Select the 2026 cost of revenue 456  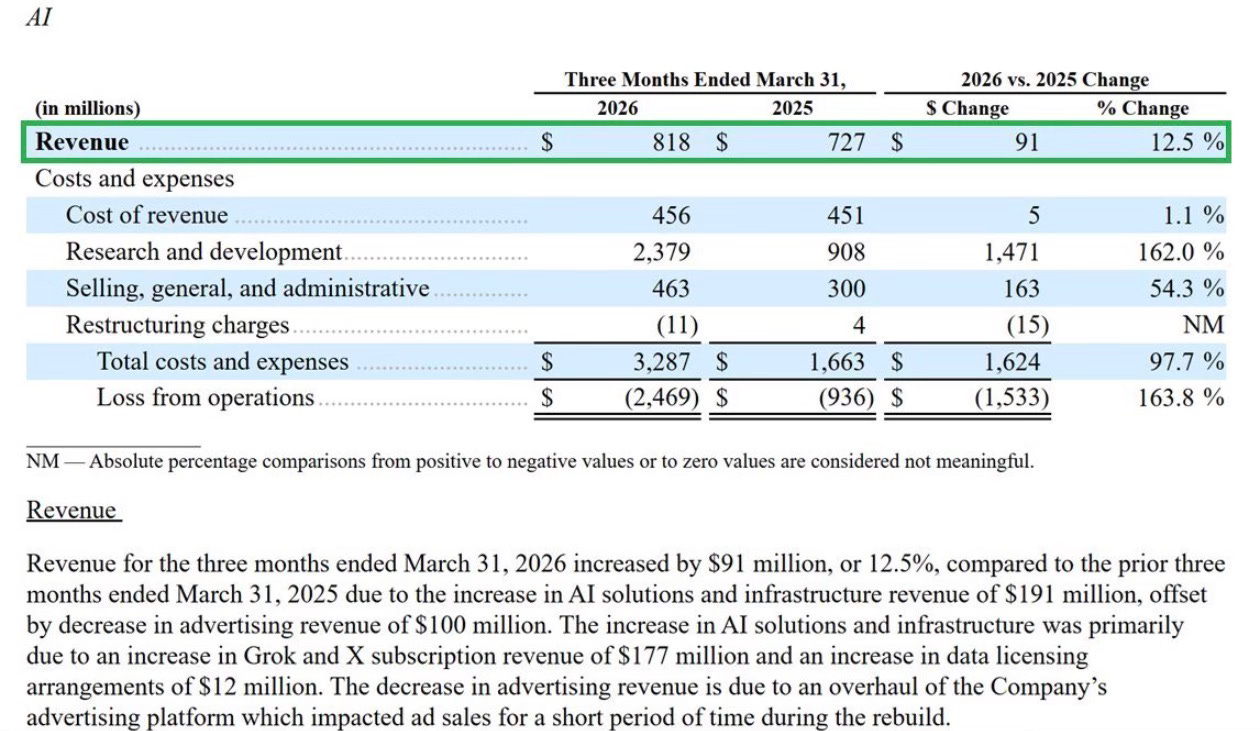(671, 215)
